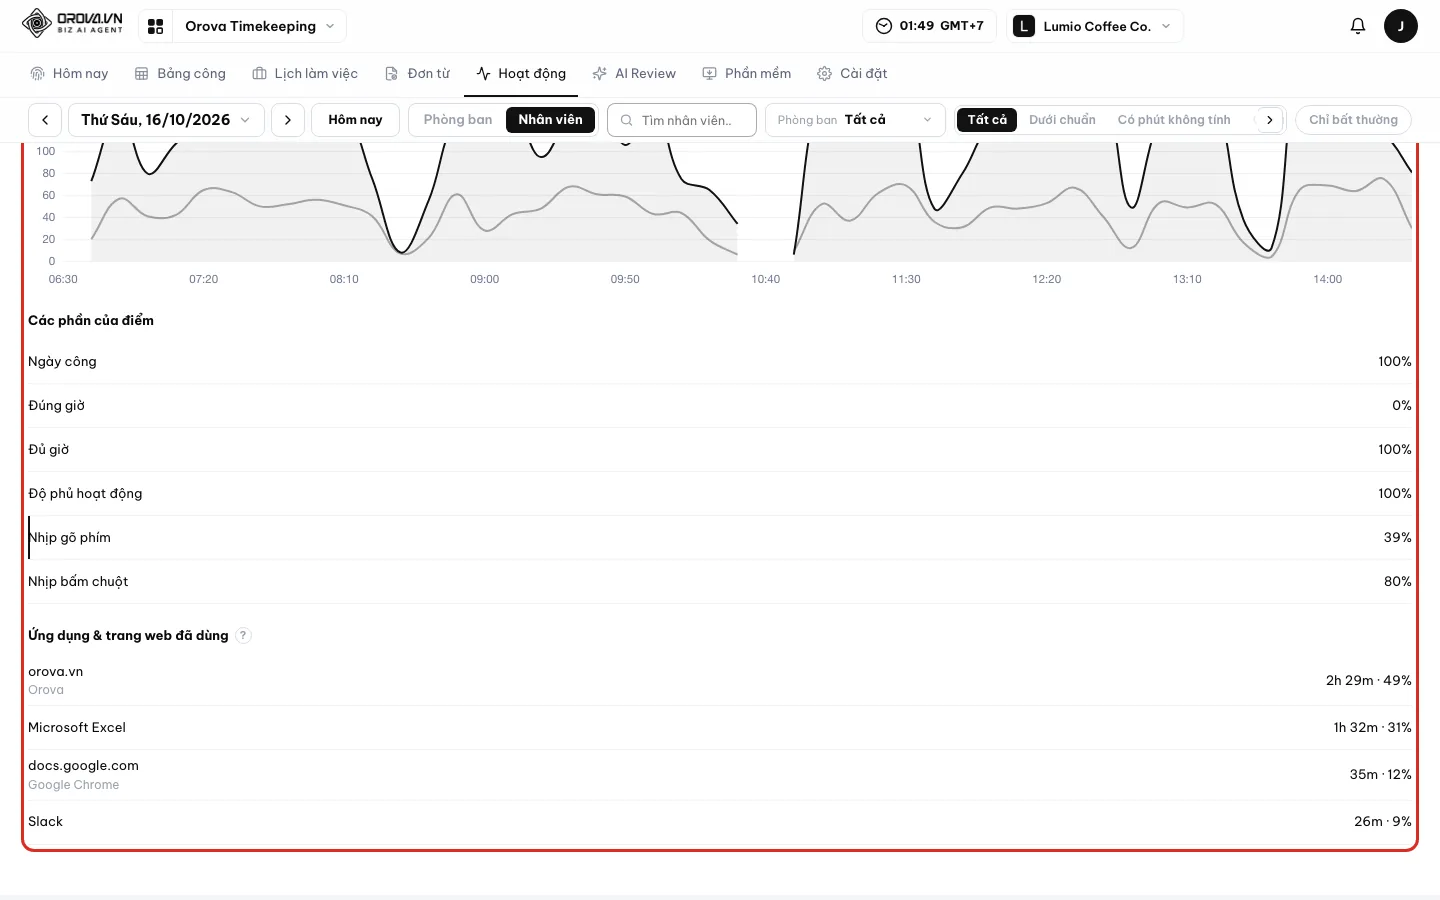
Task: Click the Hôm nay date button
Action: 355,120
